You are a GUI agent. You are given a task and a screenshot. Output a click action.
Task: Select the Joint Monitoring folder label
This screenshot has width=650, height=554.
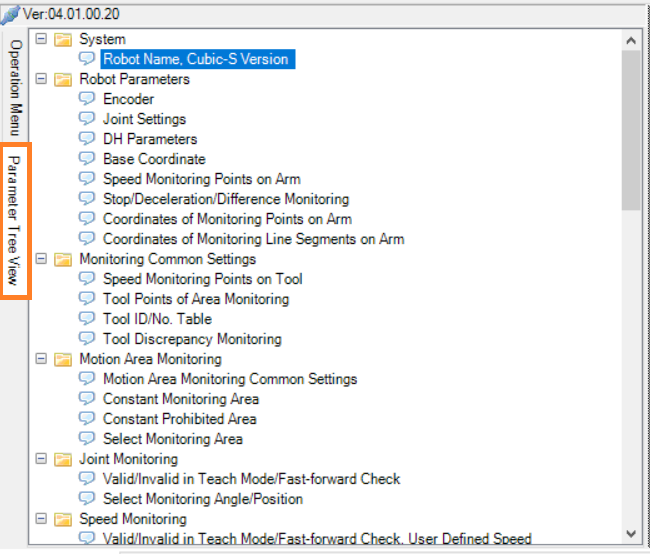(x=129, y=459)
